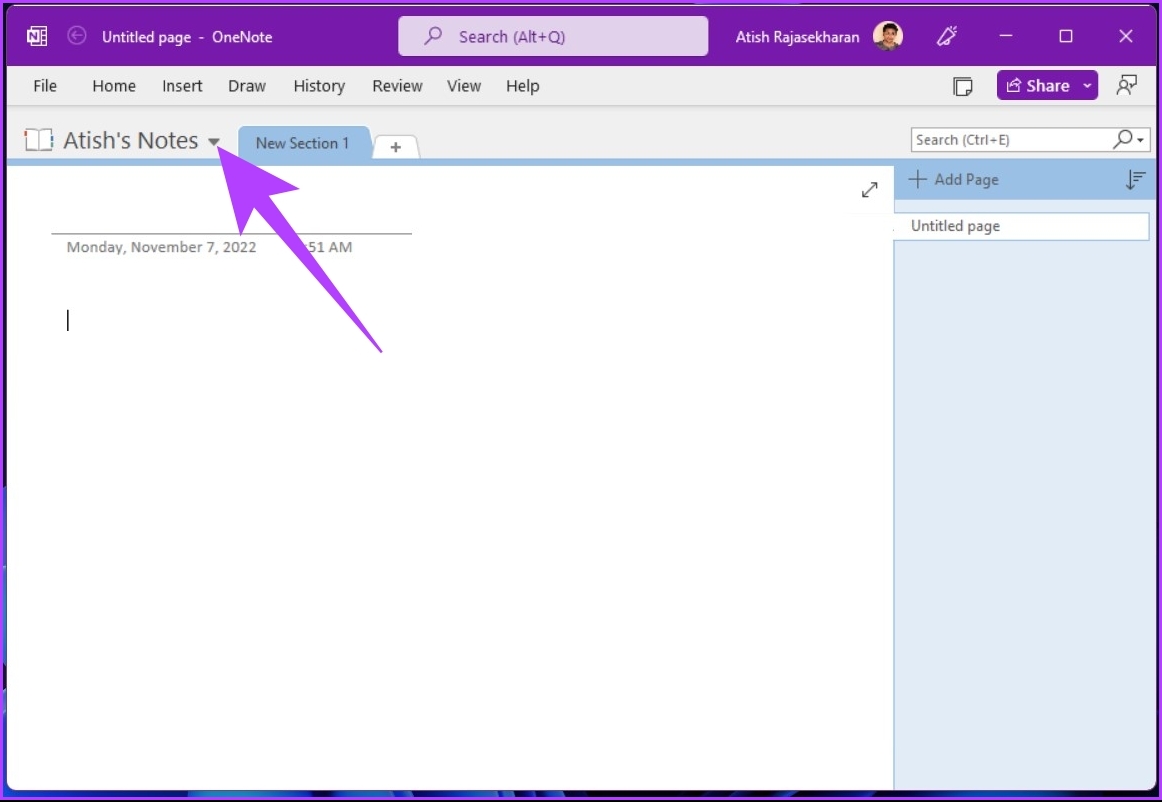Create a new section with the plus tab
Screen dimensions: 1162x802
click(395, 147)
